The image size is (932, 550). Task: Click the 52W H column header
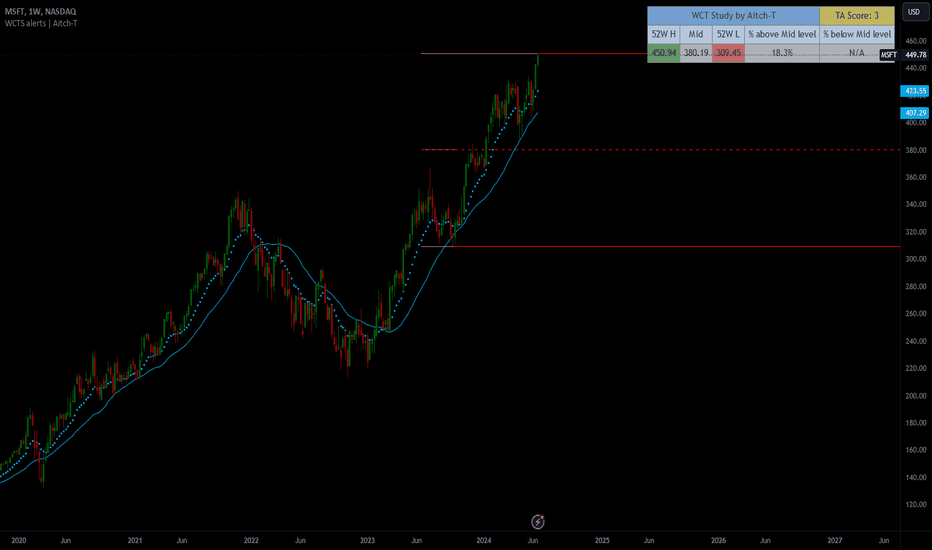(663, 34)
